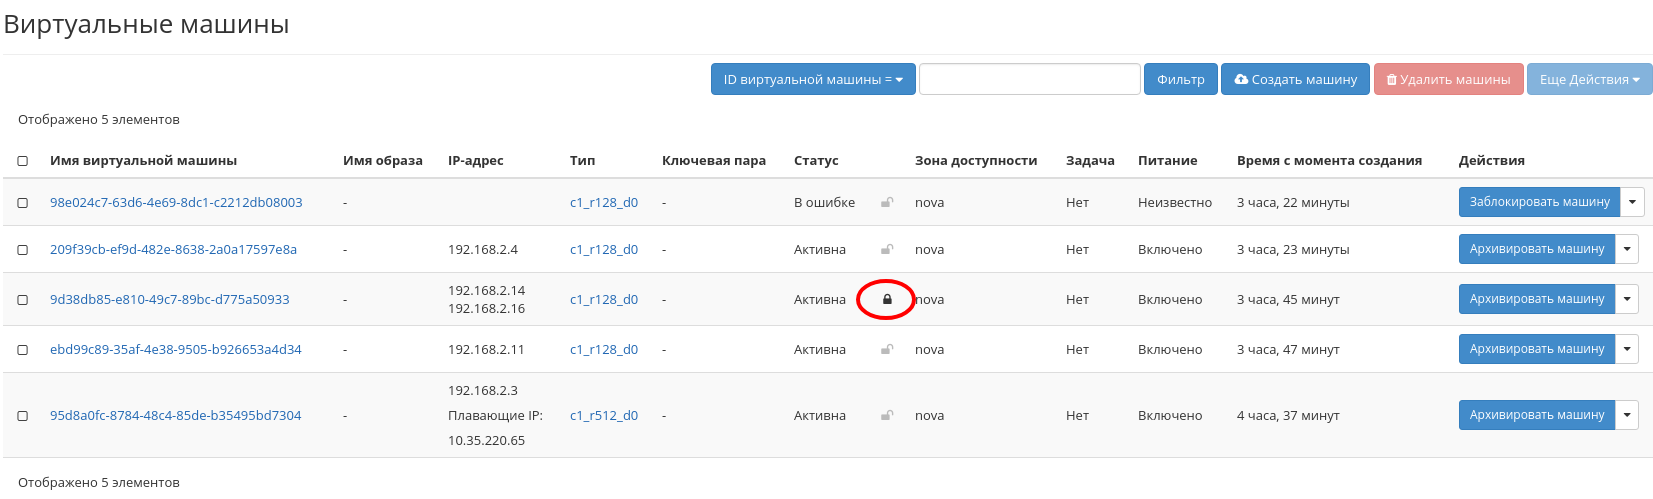Focus the filter text input field
Image resolution: width=1653 pixels, height=499 pixels.
click(x=1029, y=79)
